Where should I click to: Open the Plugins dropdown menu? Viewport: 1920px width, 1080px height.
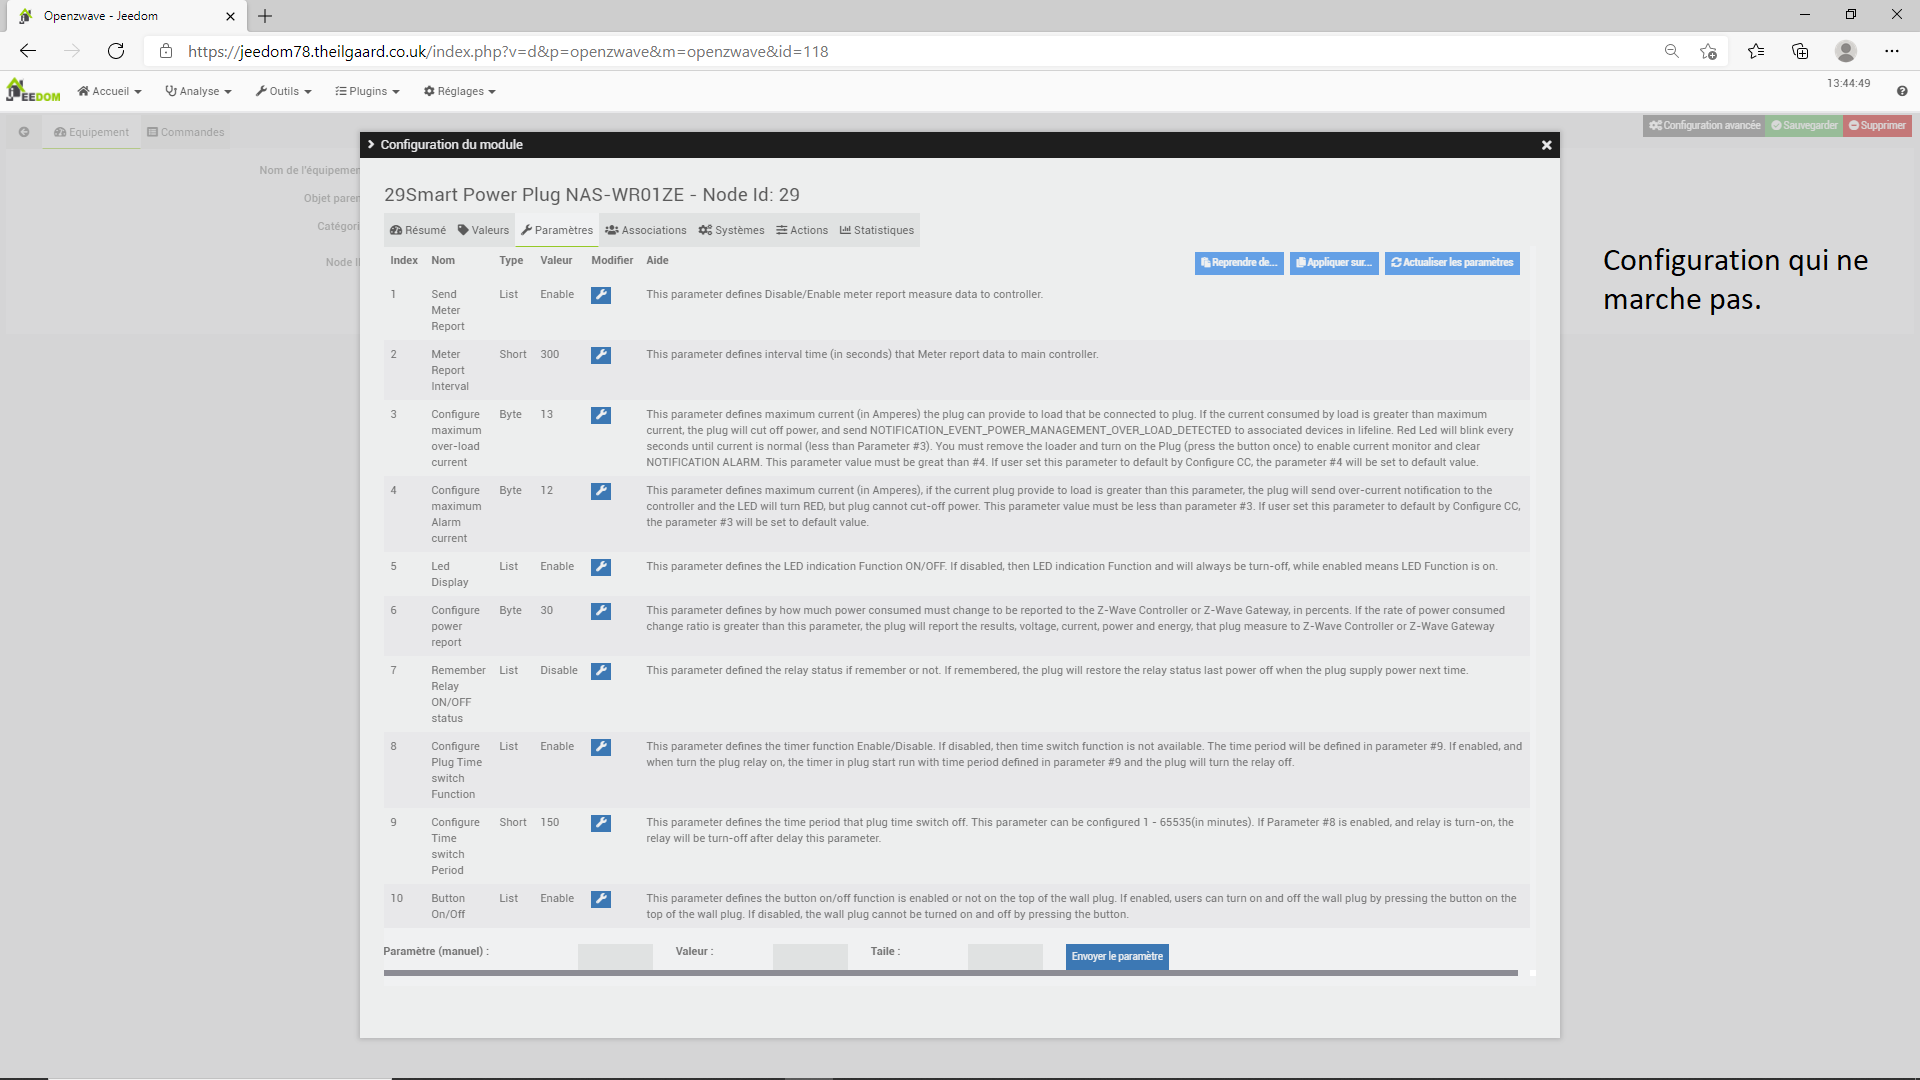(x=368, y=91)
